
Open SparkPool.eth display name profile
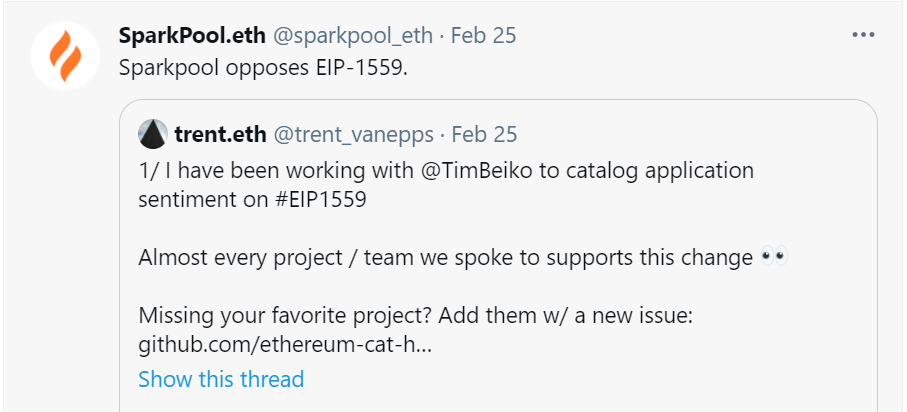point(192,36)
